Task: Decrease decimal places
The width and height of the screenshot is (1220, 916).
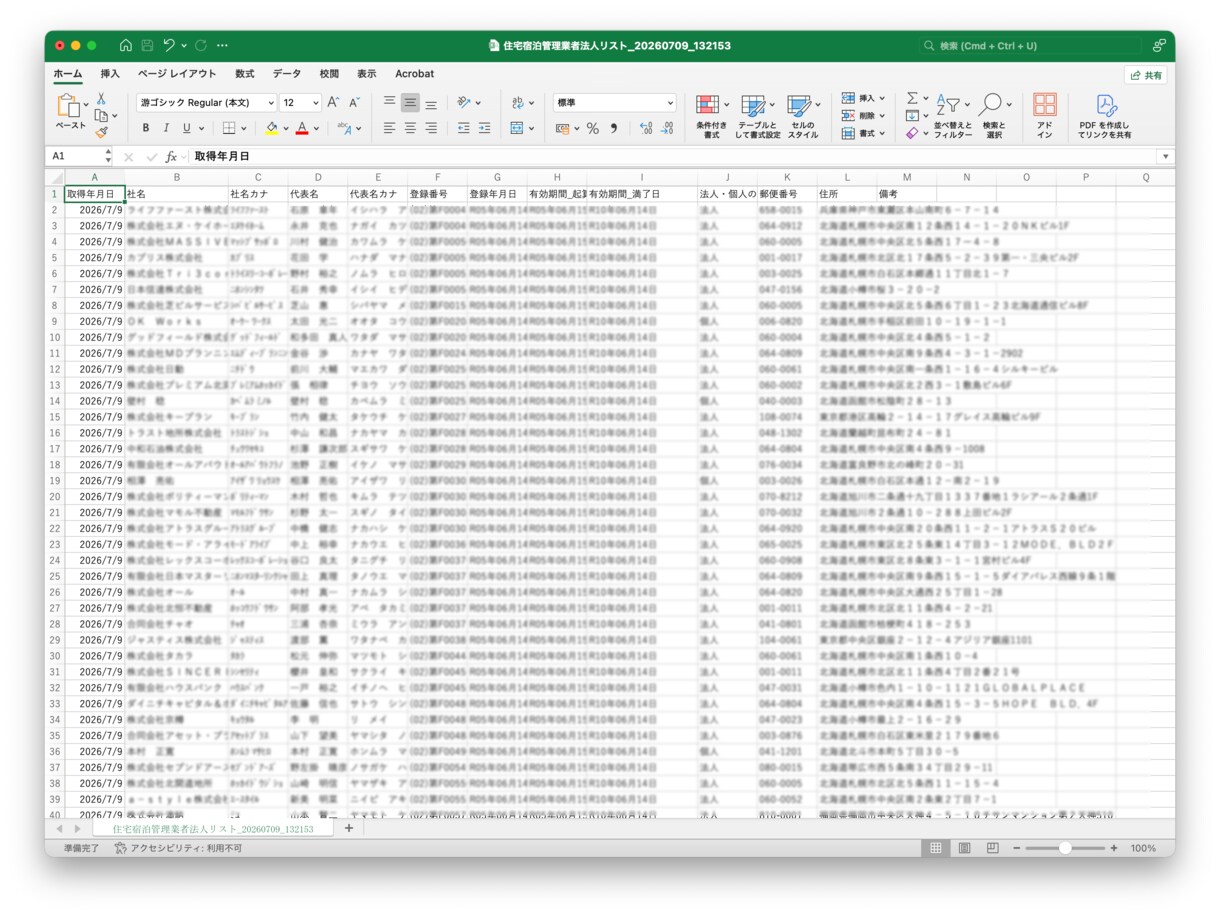Action: point(667,128)
